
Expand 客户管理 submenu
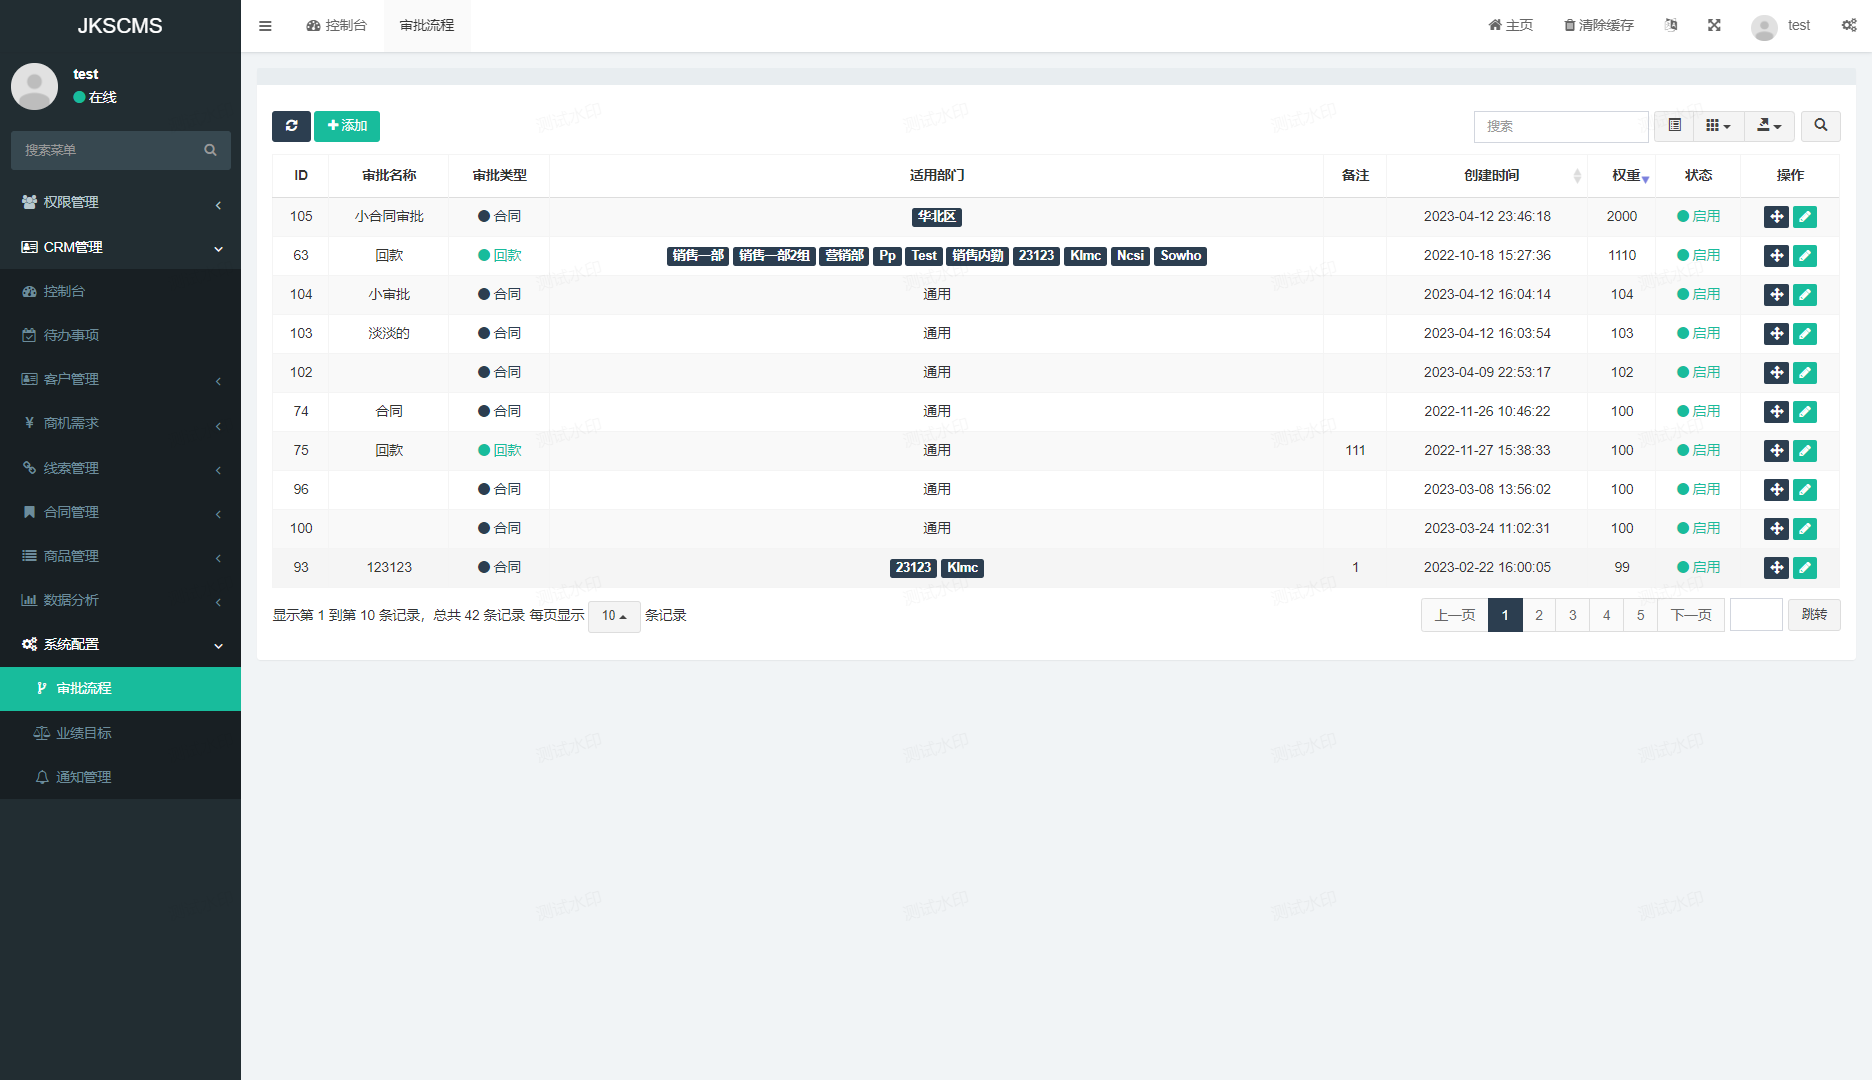click(120, 379)
